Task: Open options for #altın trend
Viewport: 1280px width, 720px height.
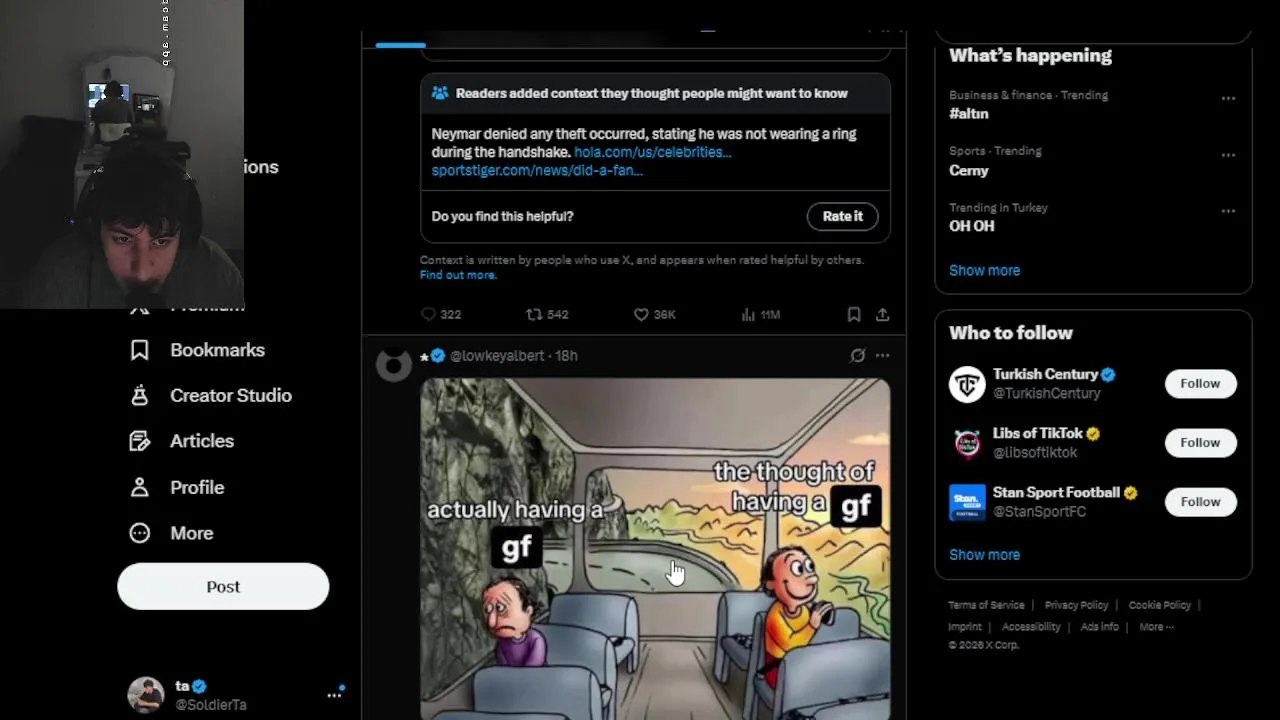Action: click(1228, 98)
